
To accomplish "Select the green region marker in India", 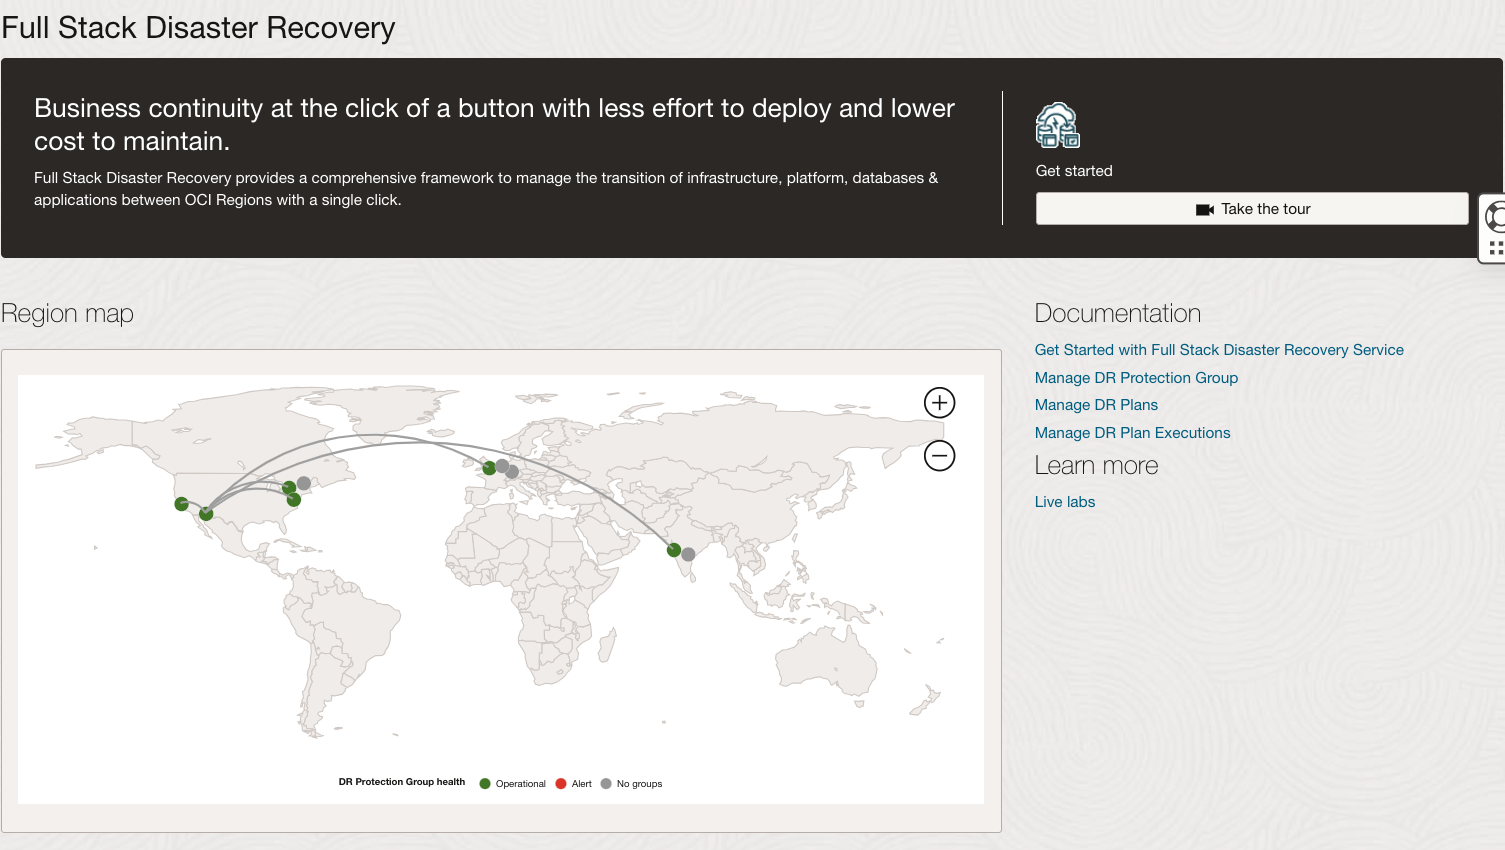I will [x=674, y=550].
